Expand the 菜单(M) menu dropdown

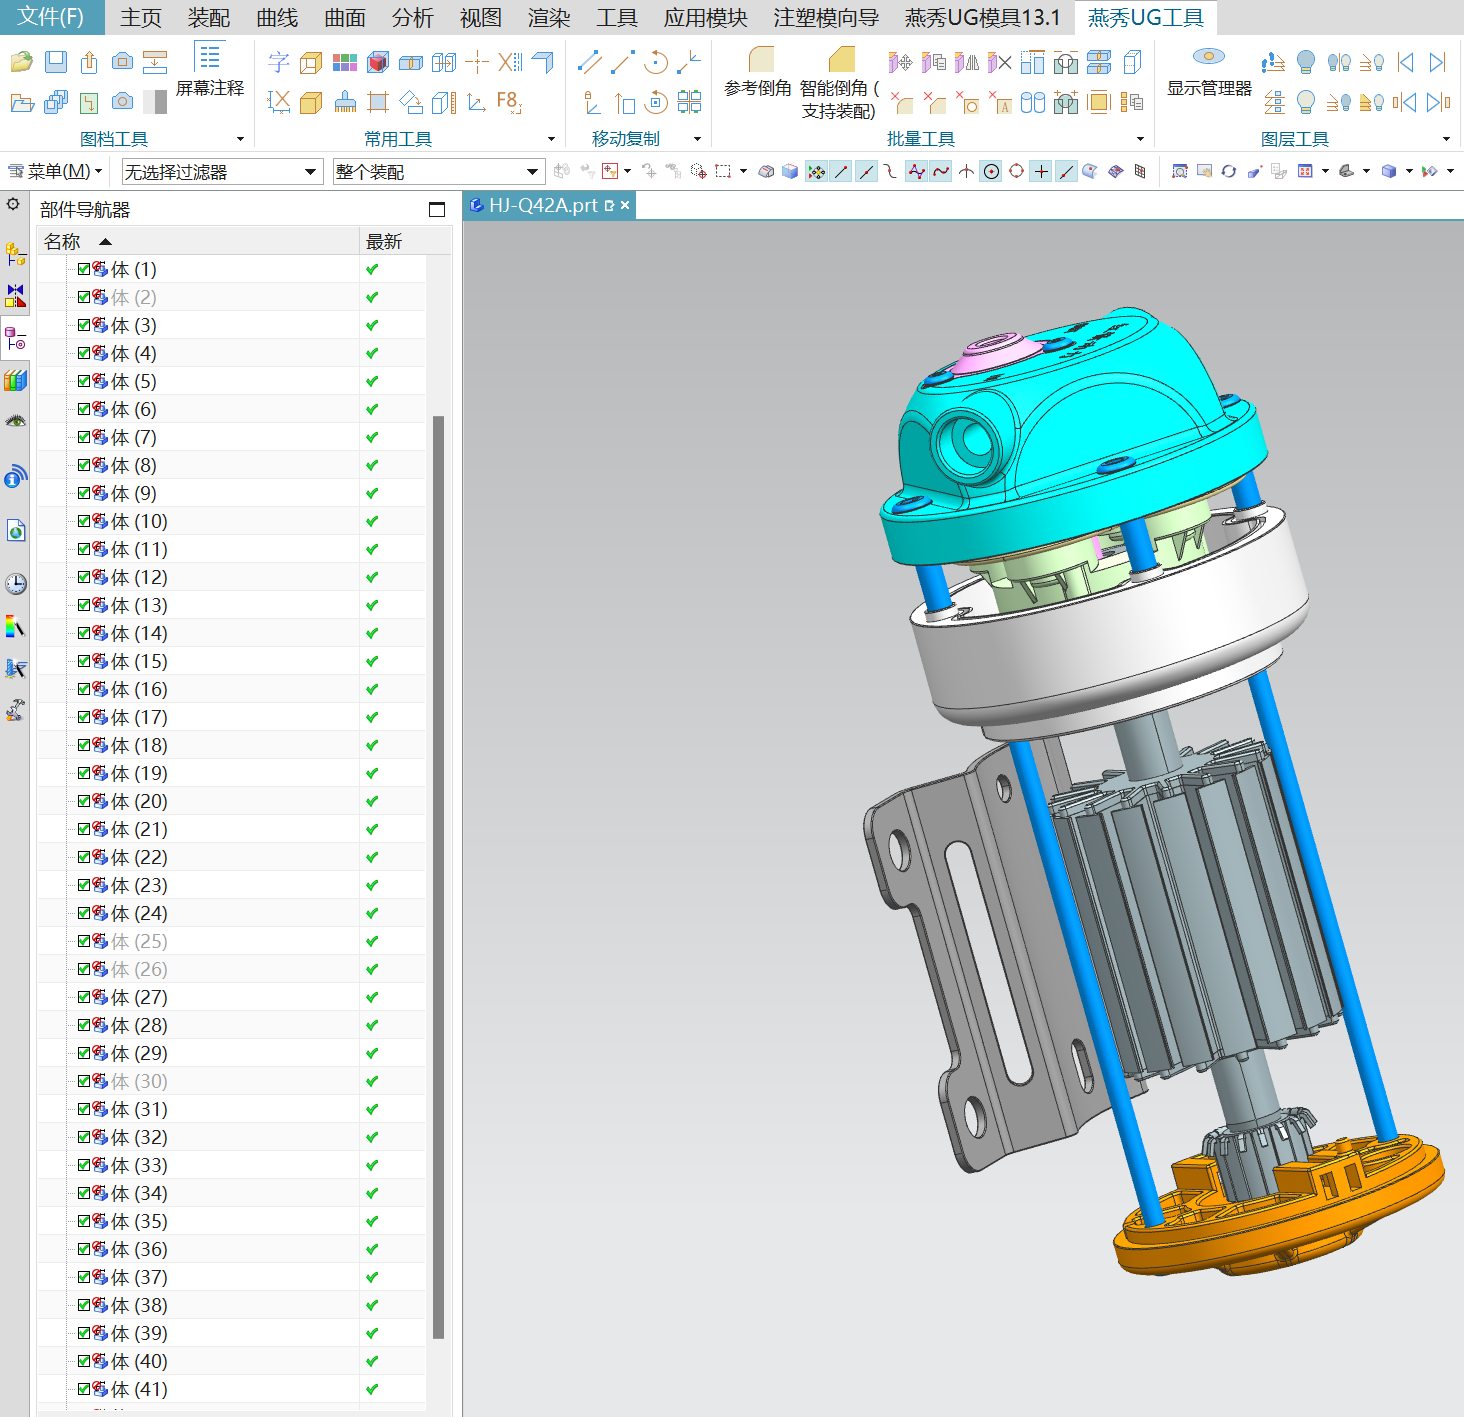(56, 172)
